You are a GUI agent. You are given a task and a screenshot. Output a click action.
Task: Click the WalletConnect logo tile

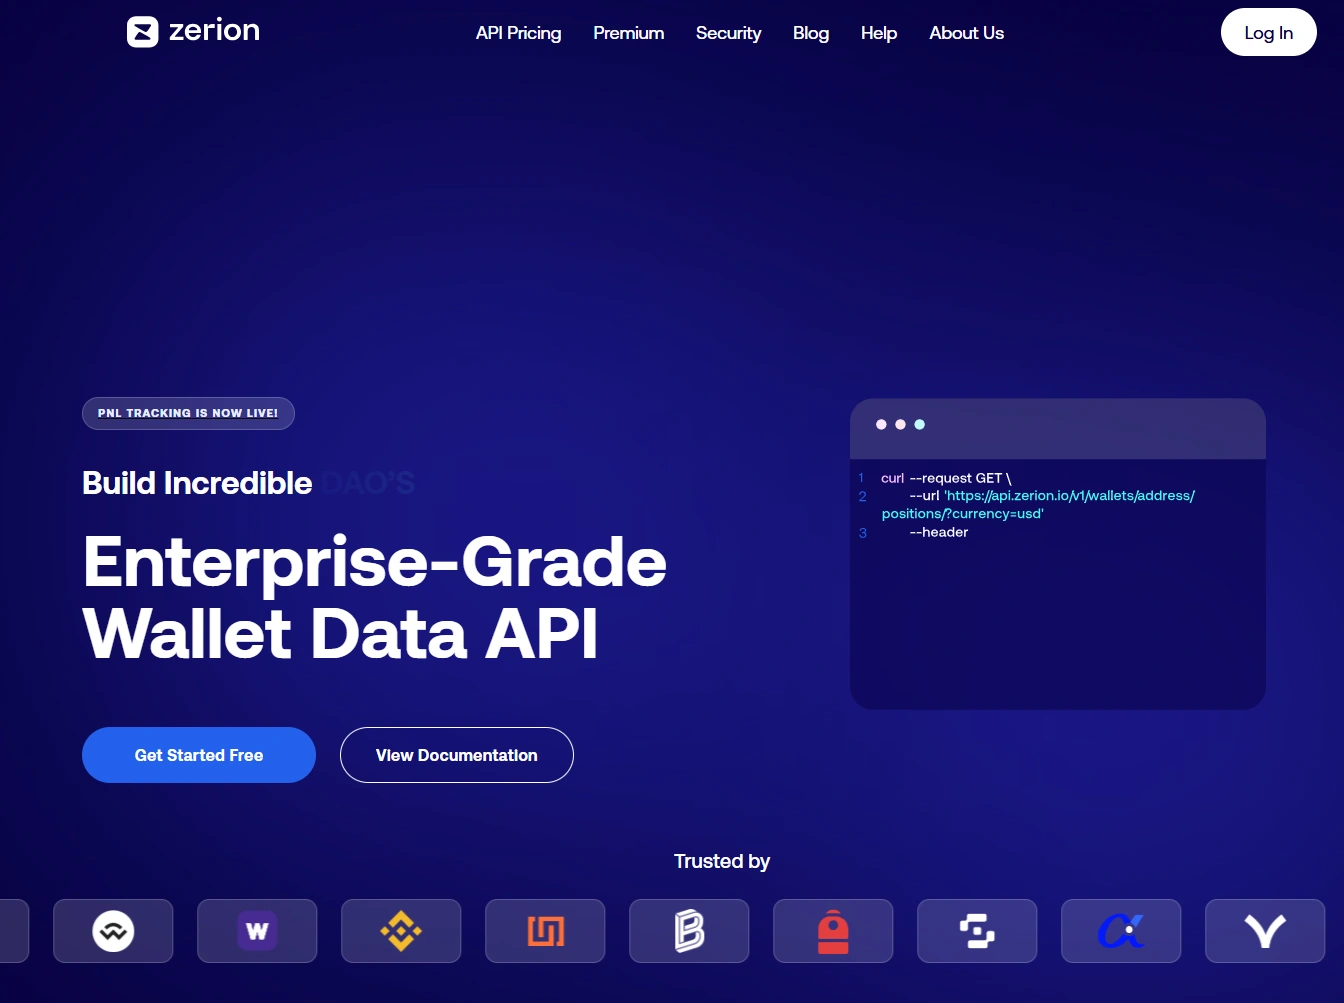[113, 931]
